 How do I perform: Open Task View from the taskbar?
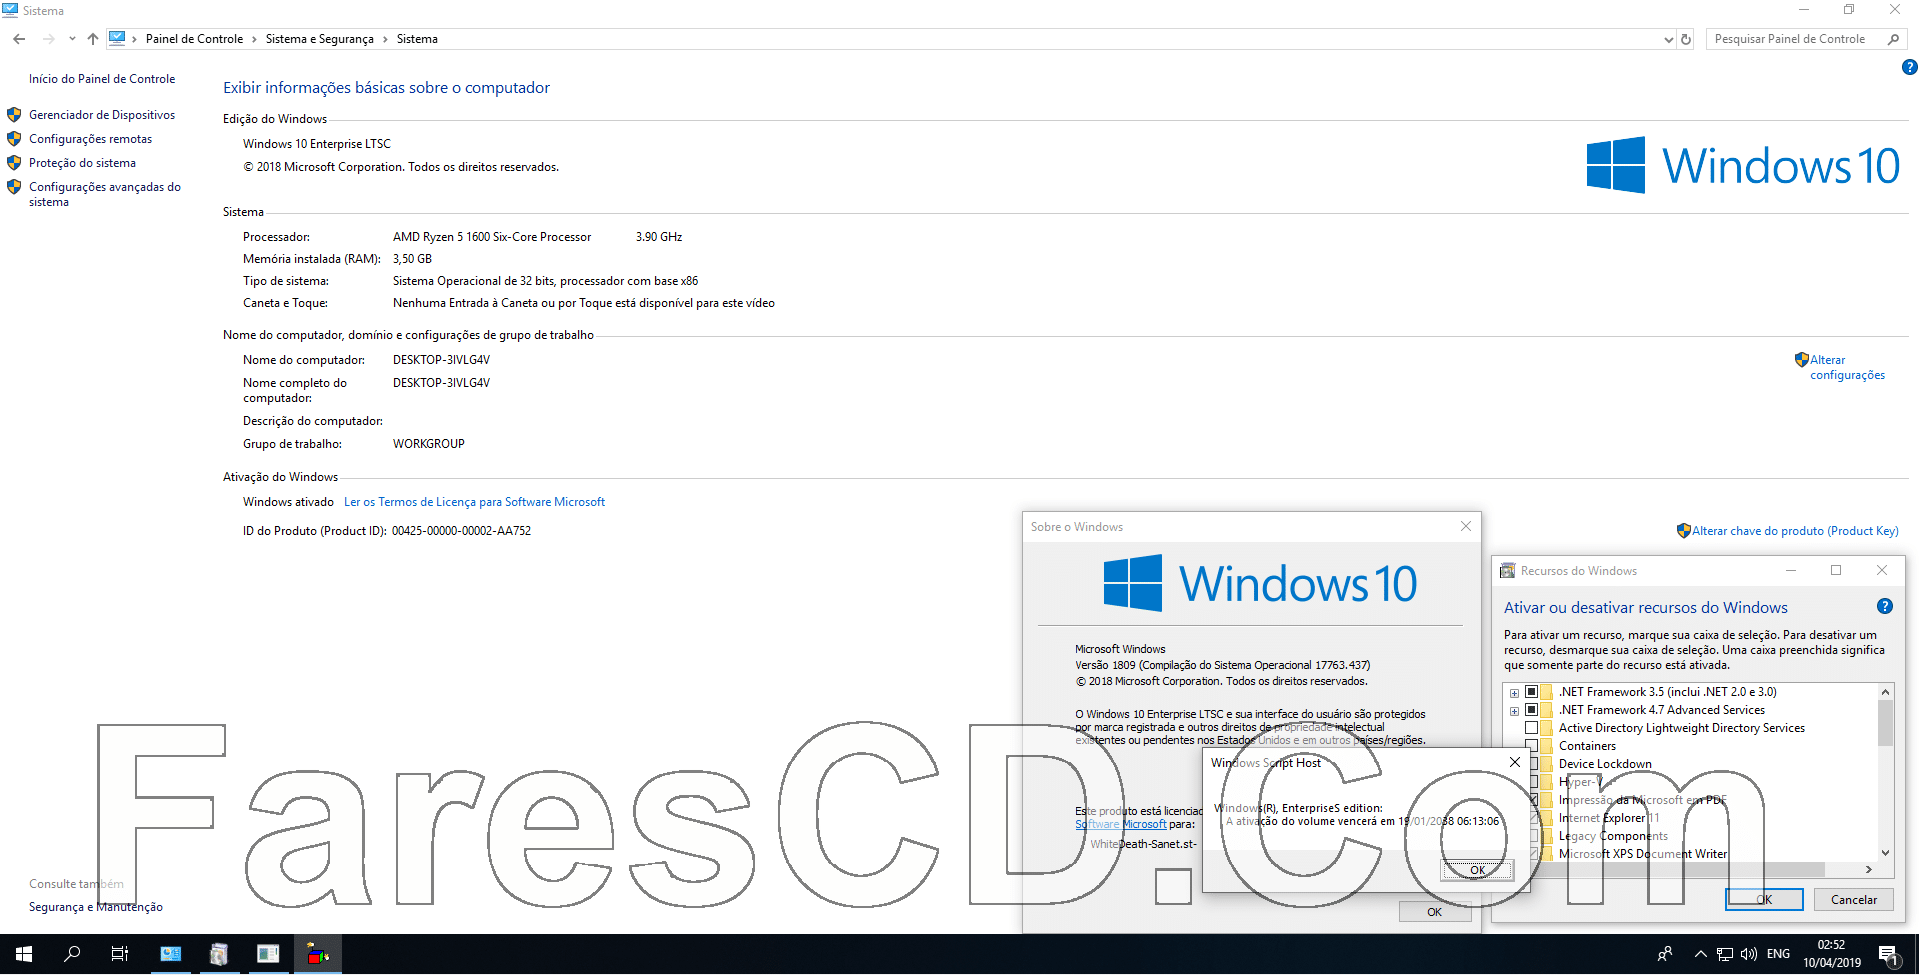[120, 954]
